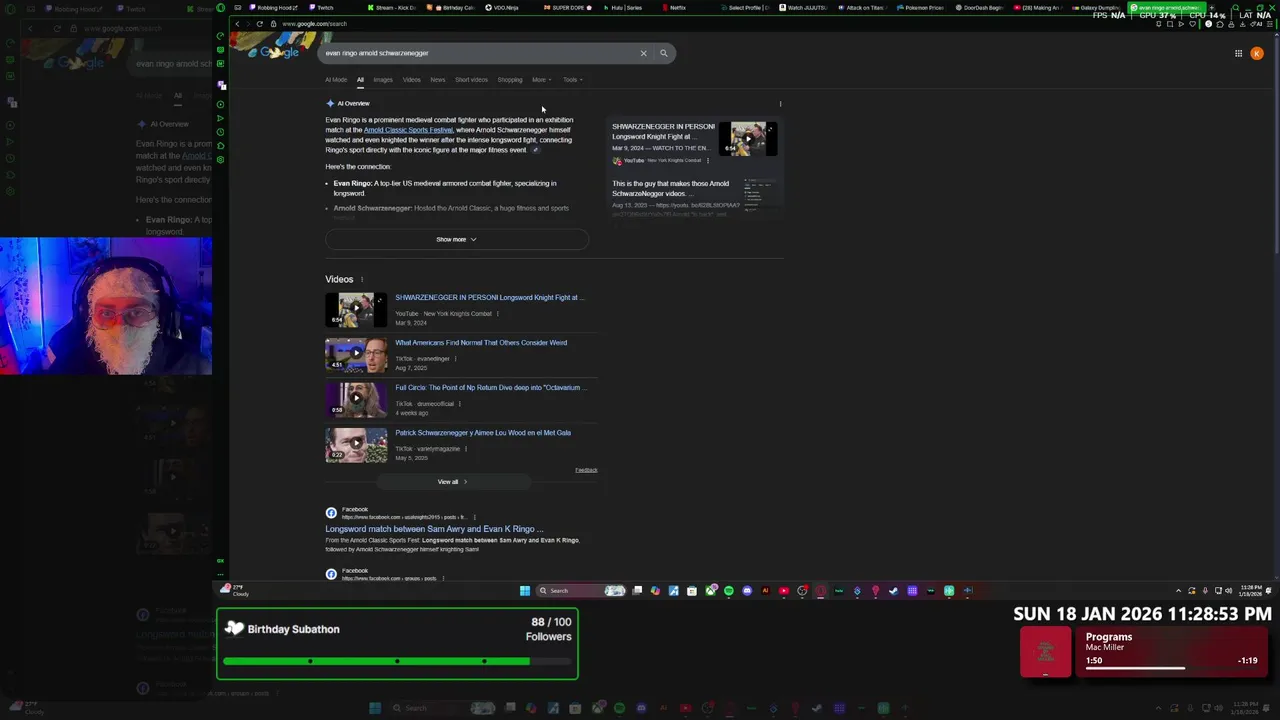Switch to AI Mode search tab
Screen dimensions: 1280x720
pos(336,80)
